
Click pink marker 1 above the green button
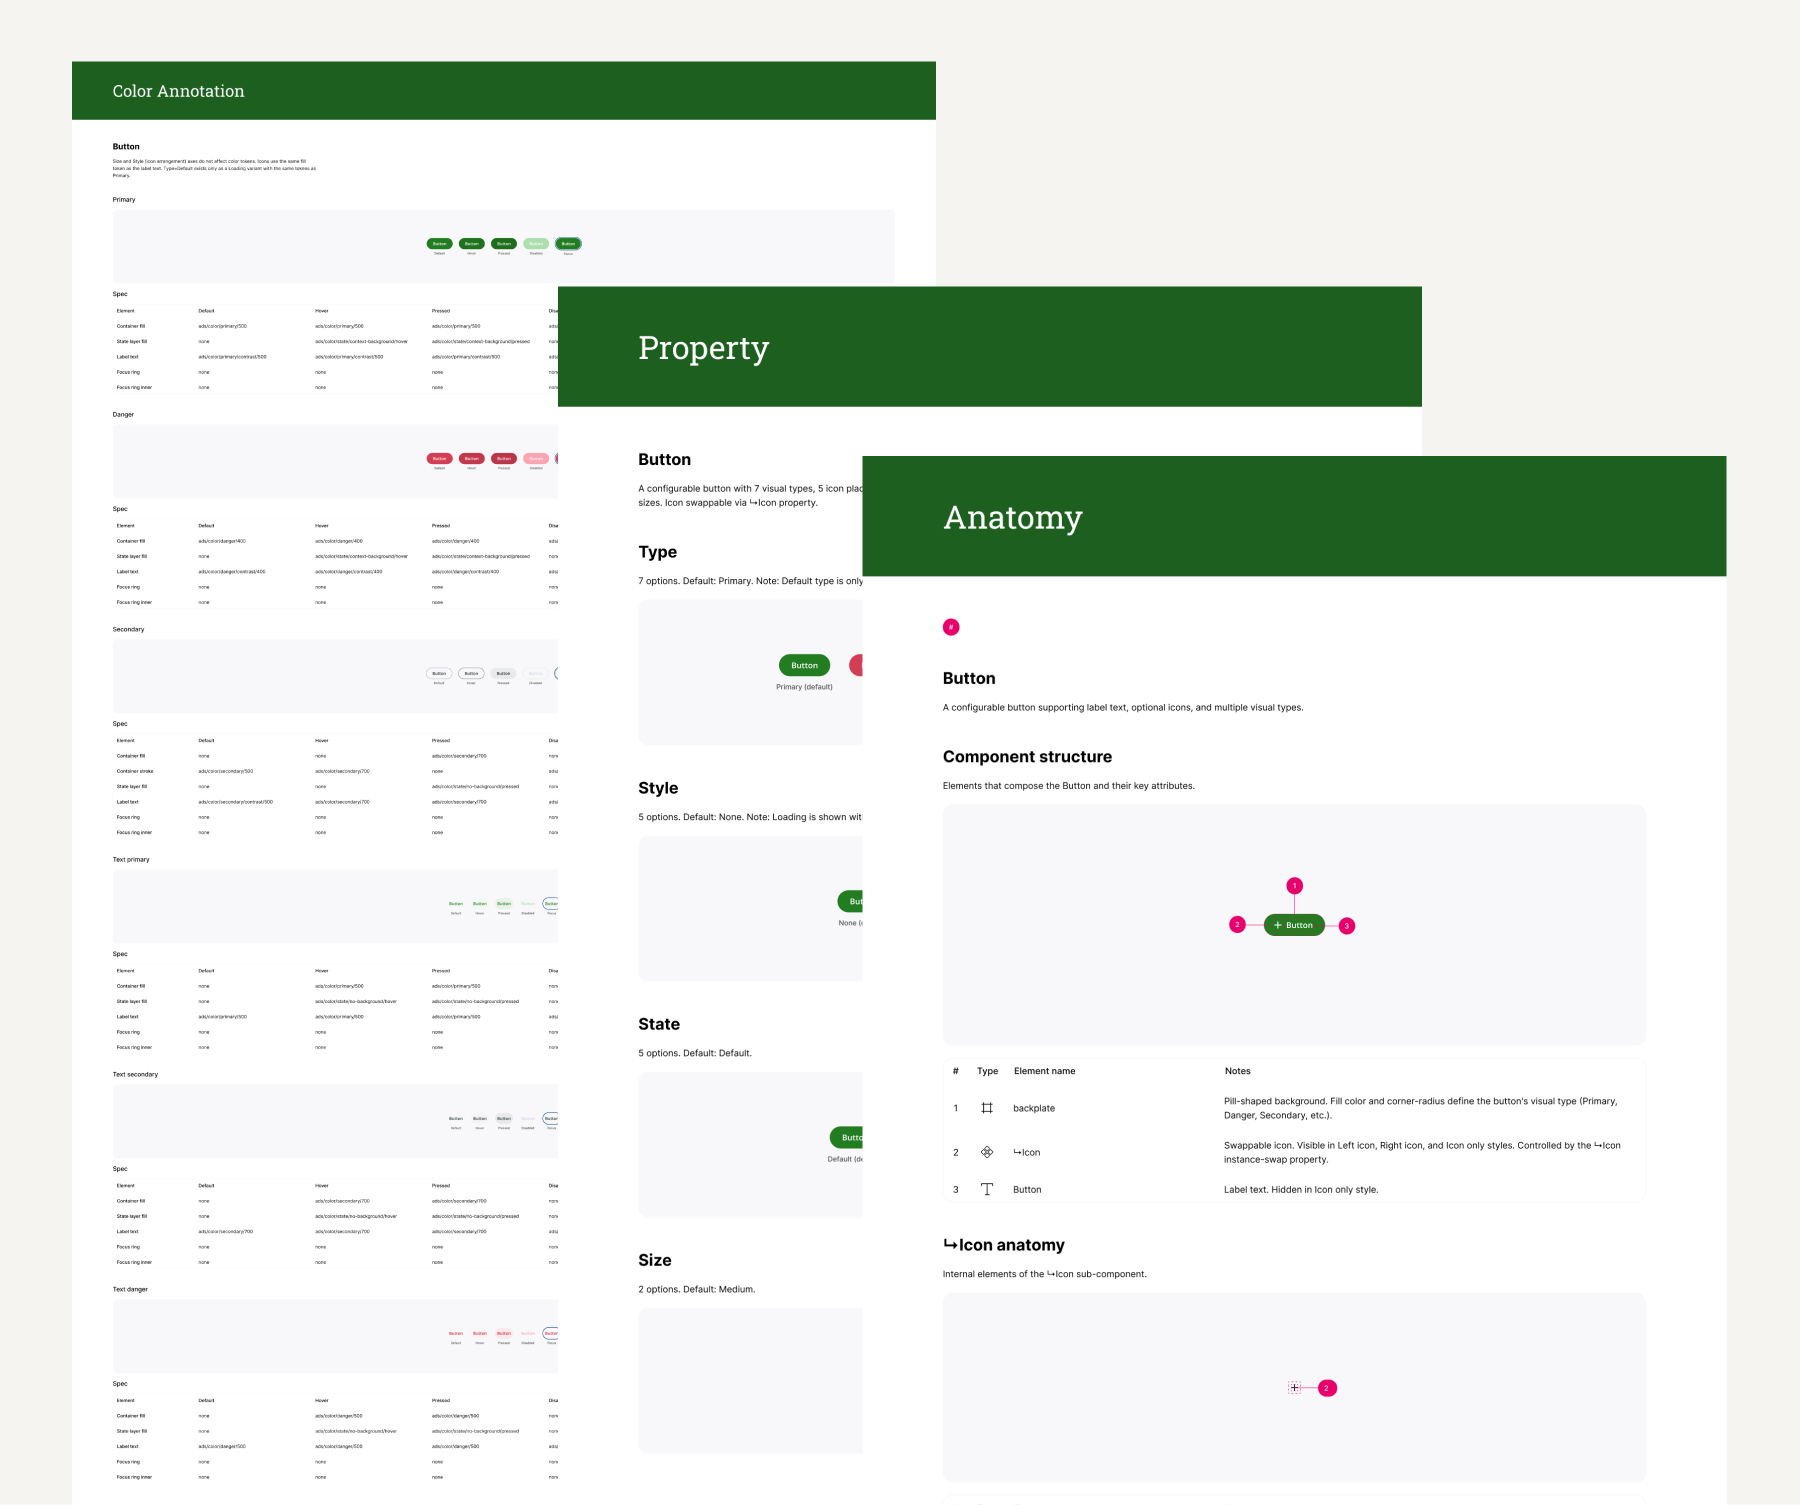pos(1295,886)
